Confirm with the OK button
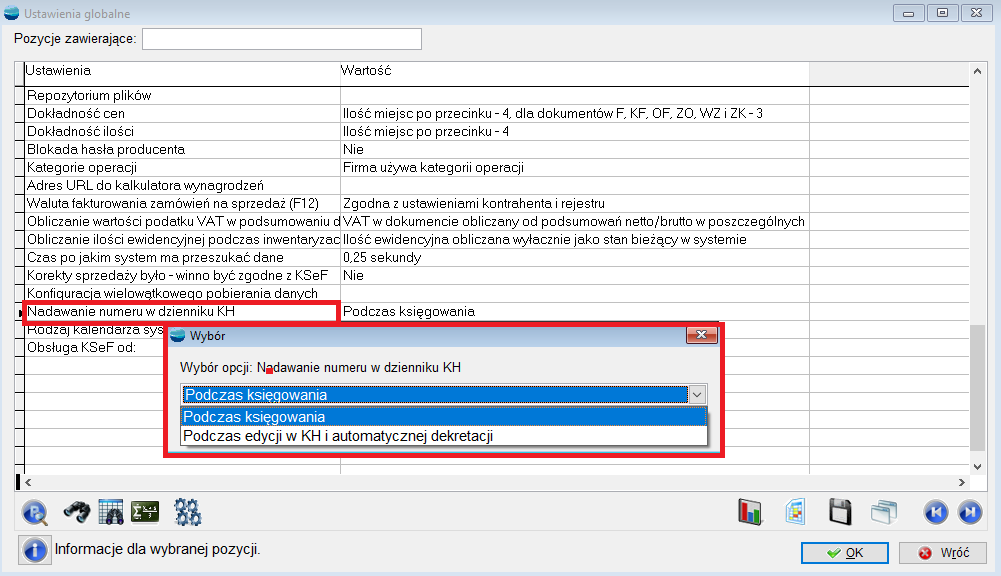This screenshot has height=576, width=1001. pos(845,553)
